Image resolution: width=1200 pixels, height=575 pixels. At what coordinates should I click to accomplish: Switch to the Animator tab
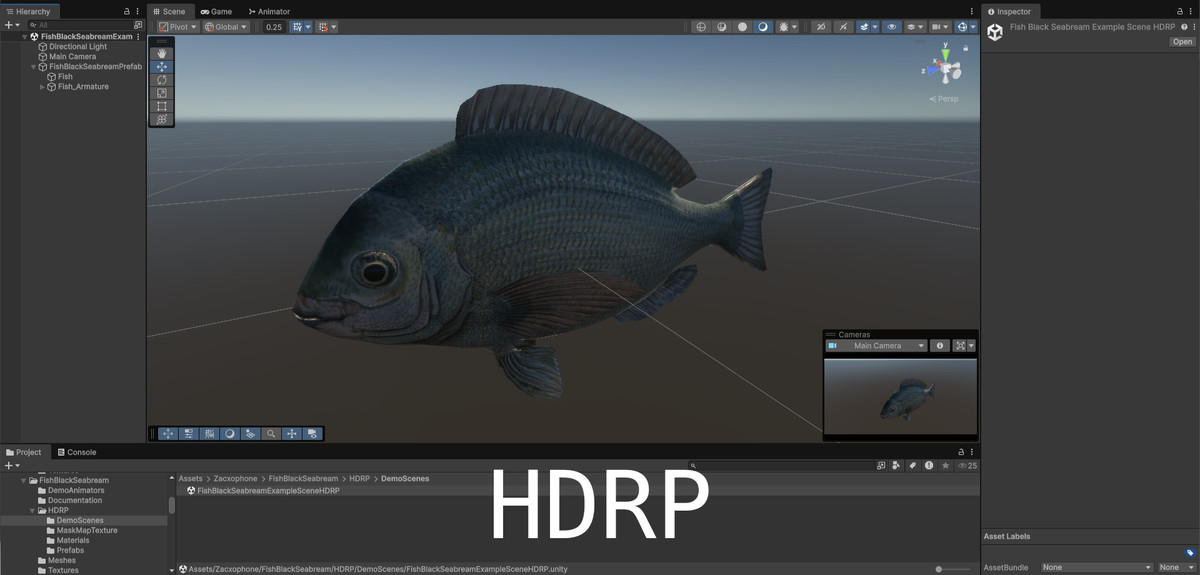[269, 11]
